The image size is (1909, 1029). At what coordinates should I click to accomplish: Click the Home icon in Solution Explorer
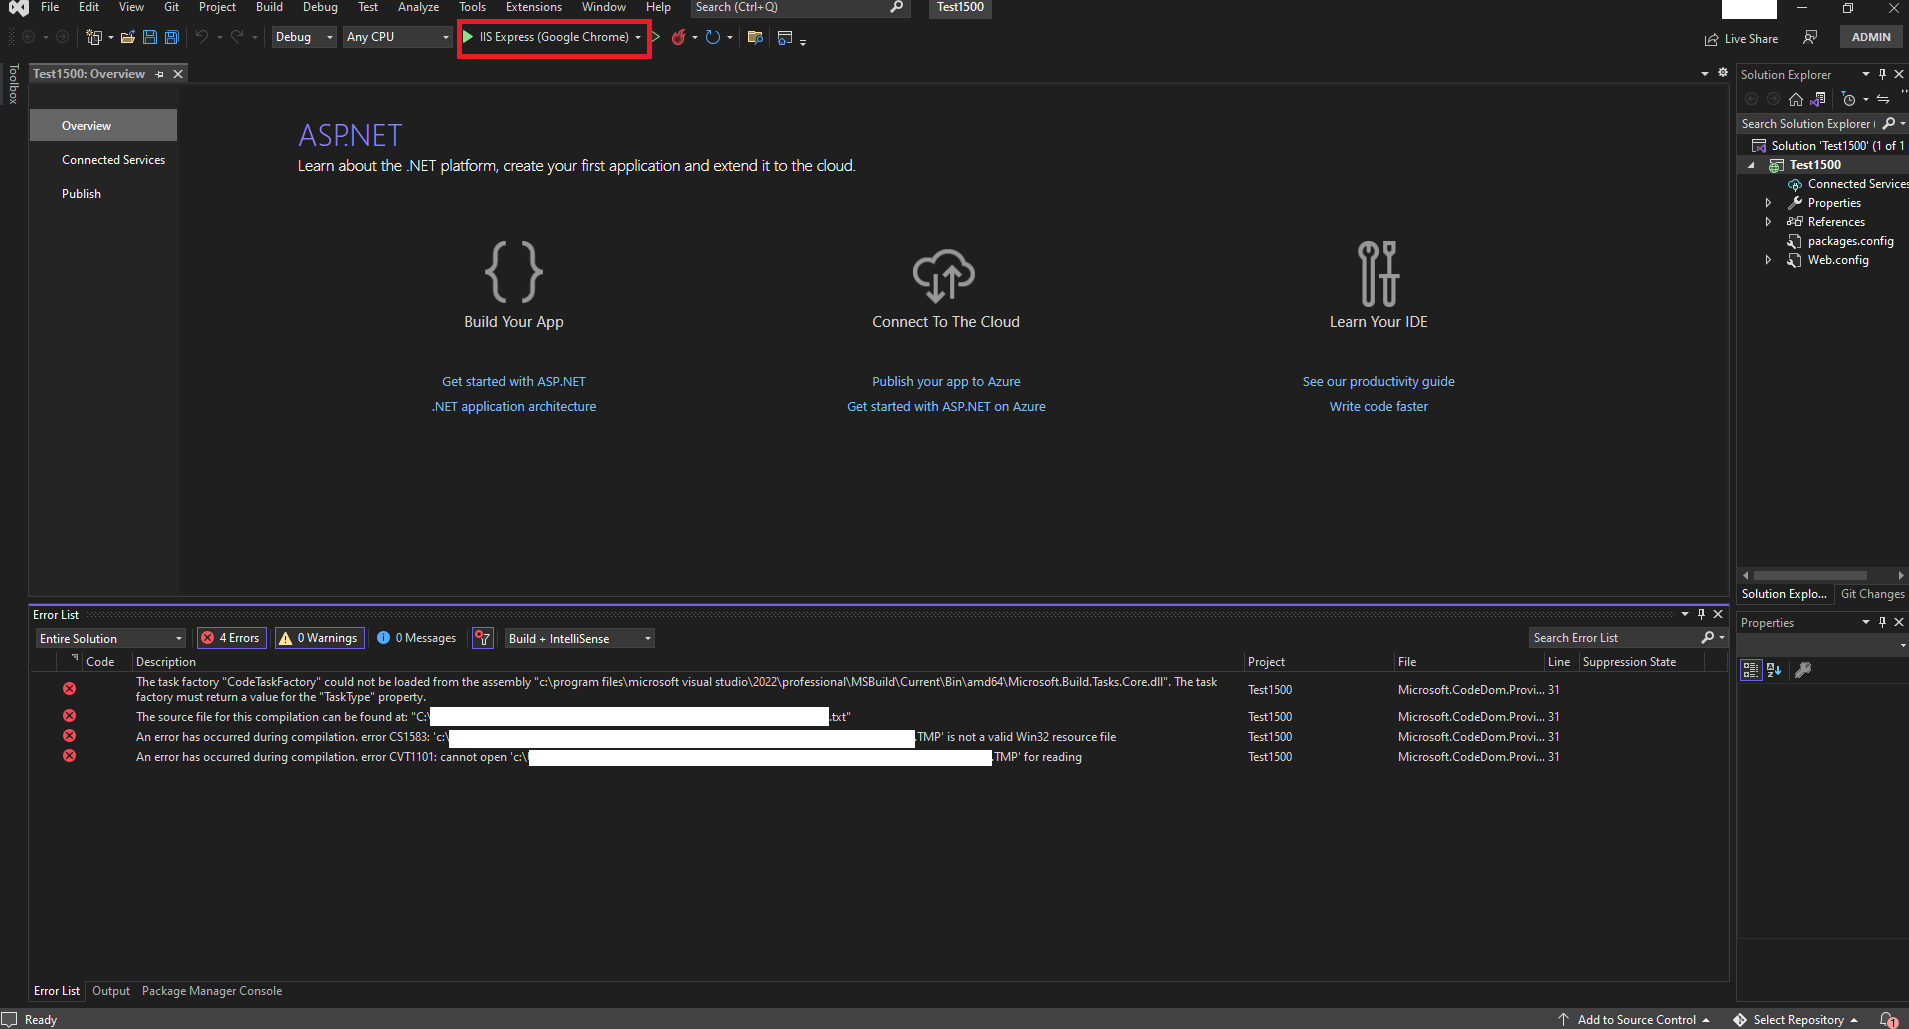1796,99
